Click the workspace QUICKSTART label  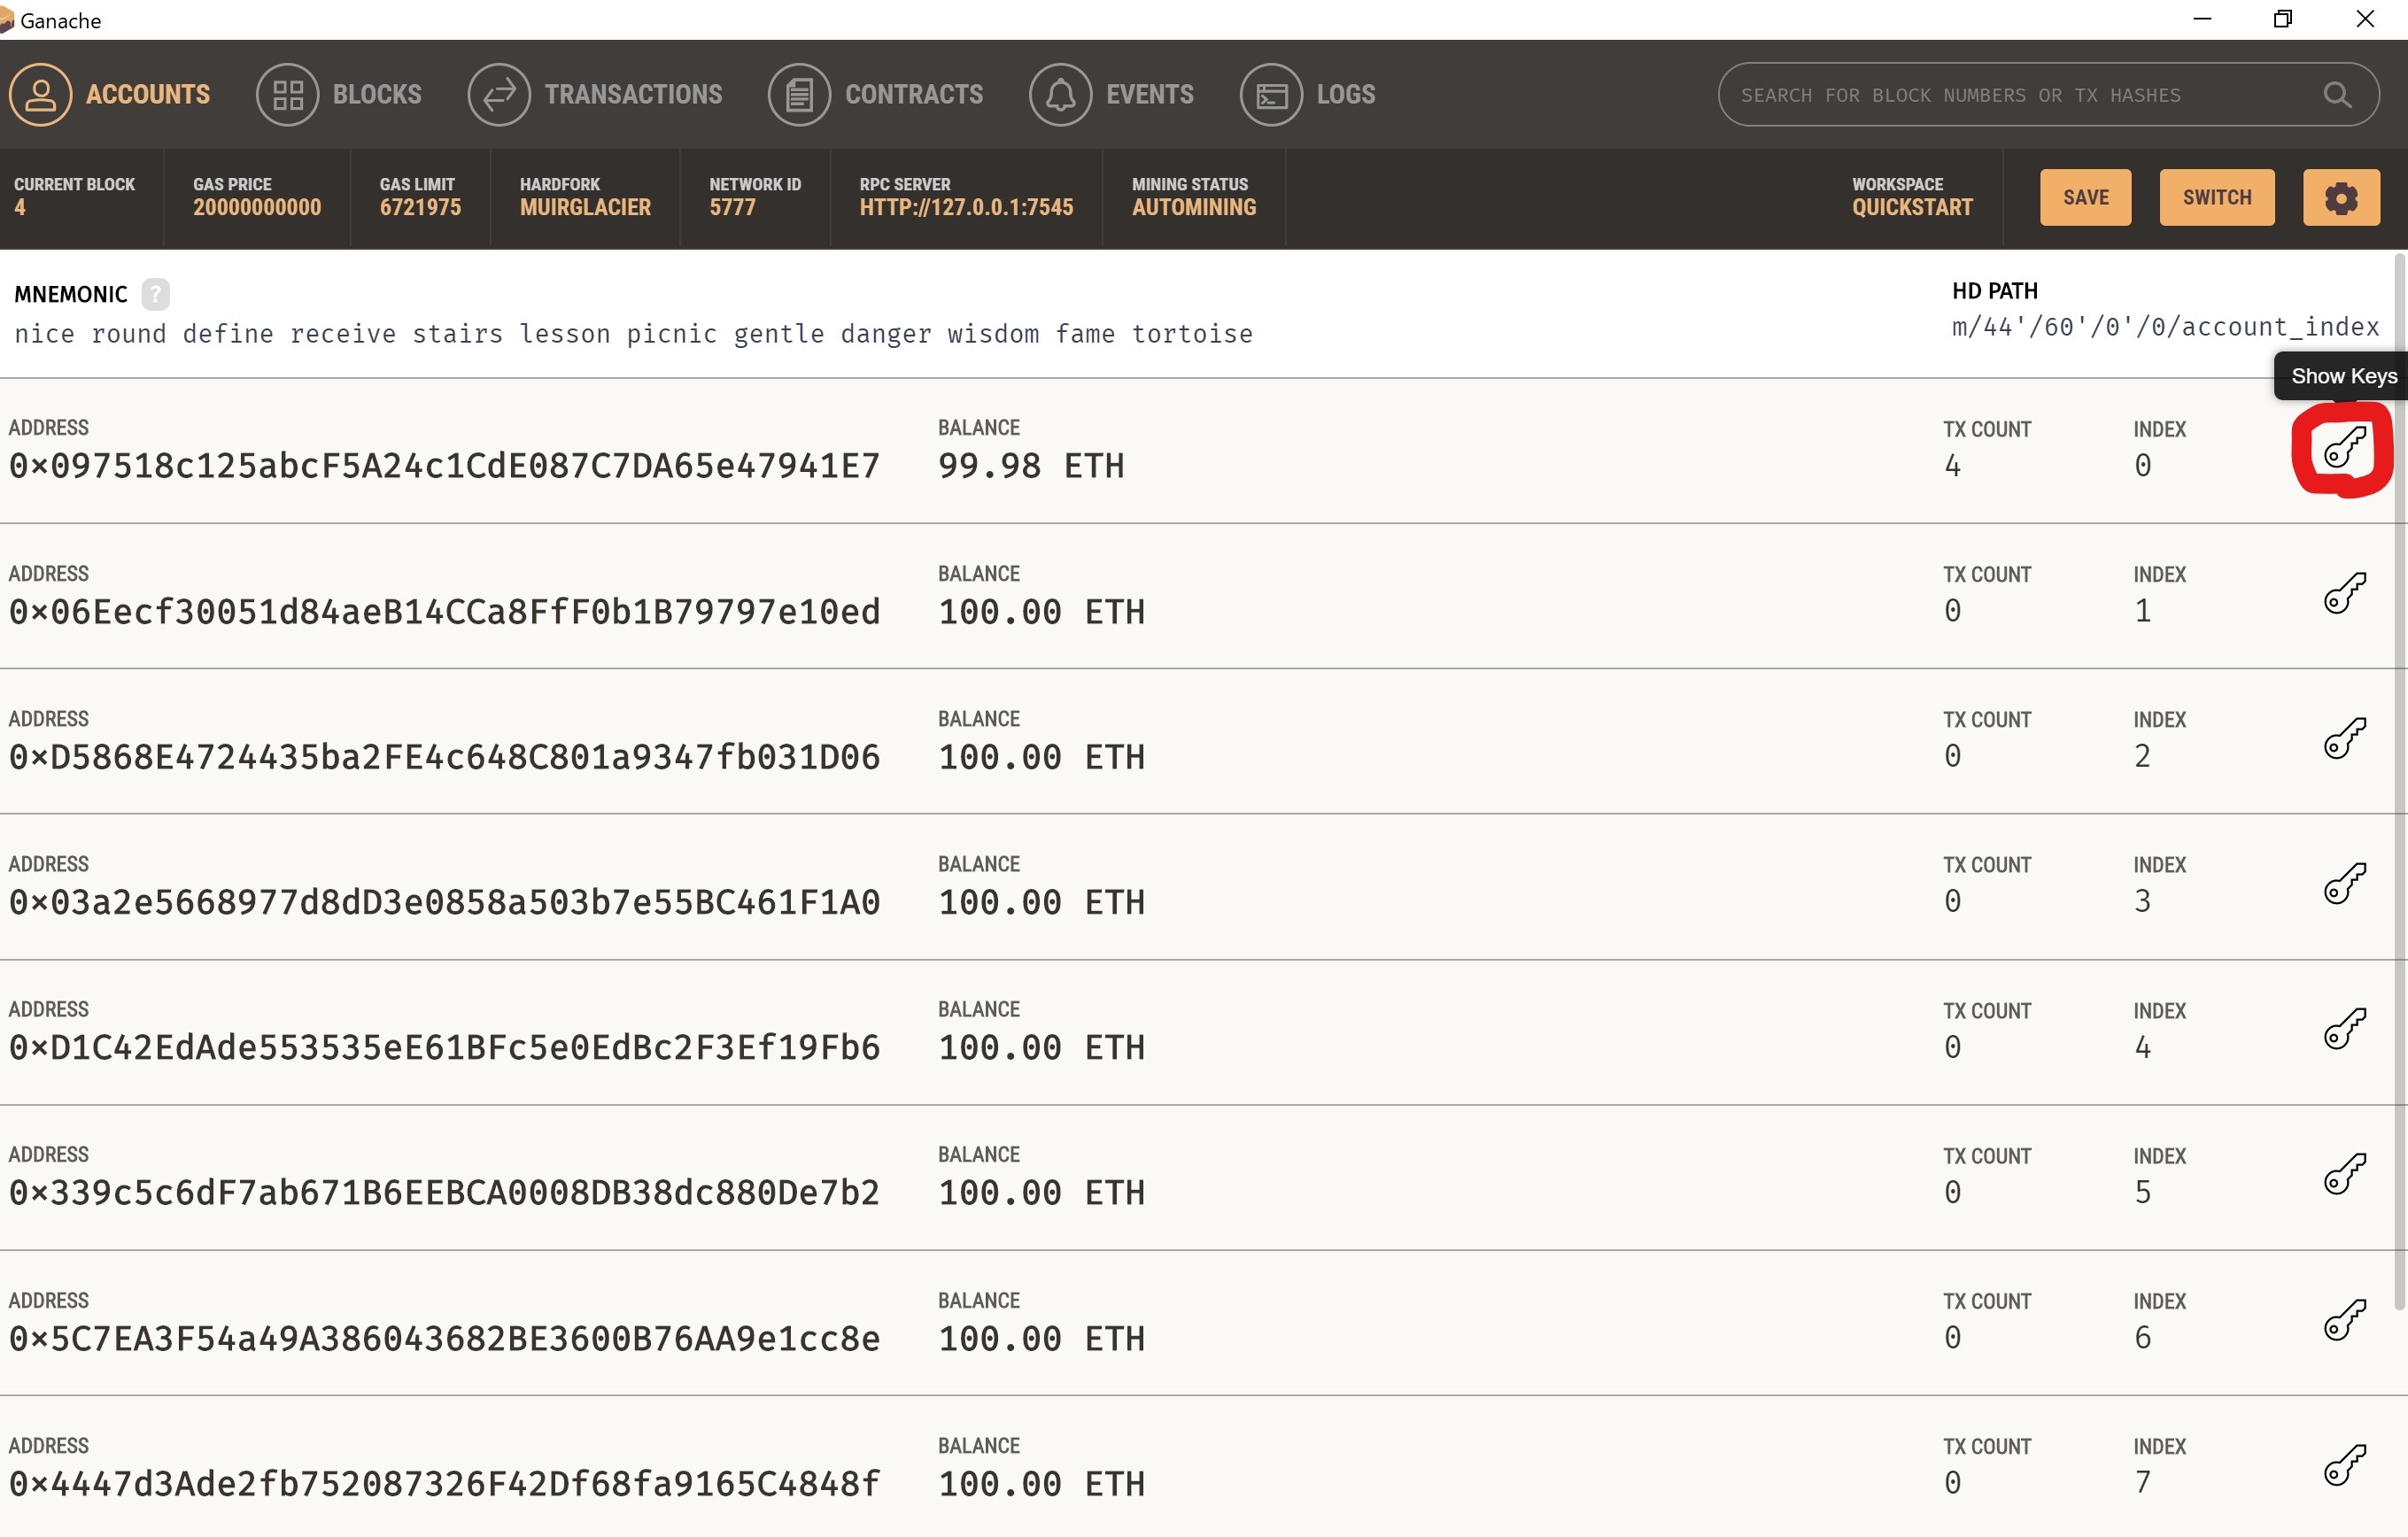pyautogui.click(x=1912, y=207)
